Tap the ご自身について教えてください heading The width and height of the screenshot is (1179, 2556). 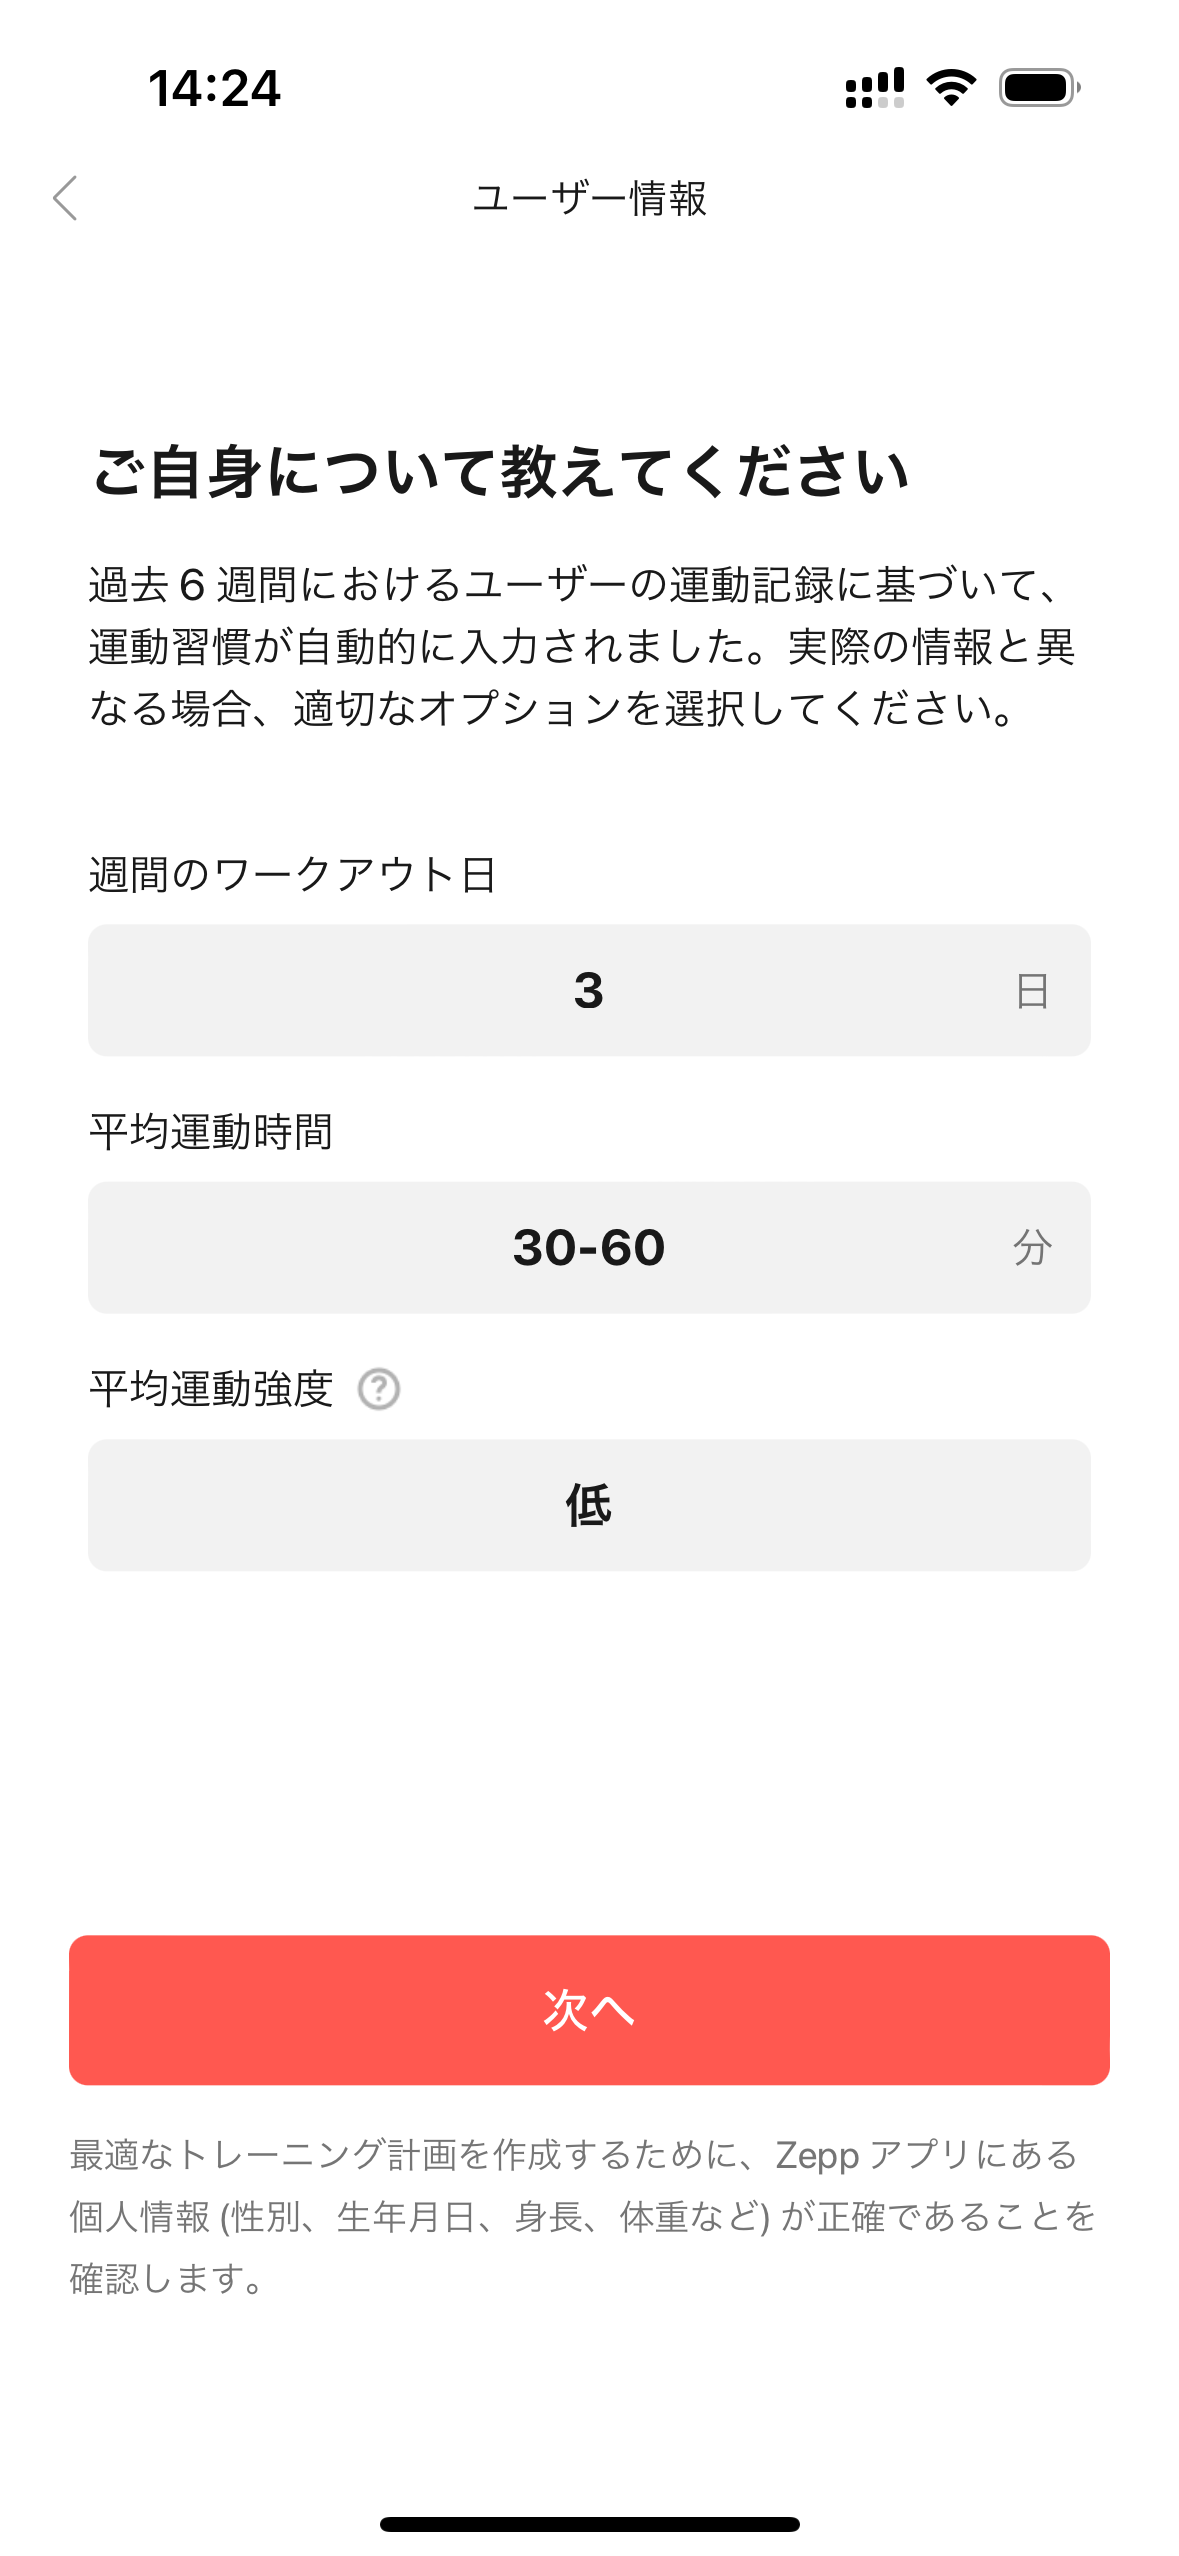click(x=500, y=472)
